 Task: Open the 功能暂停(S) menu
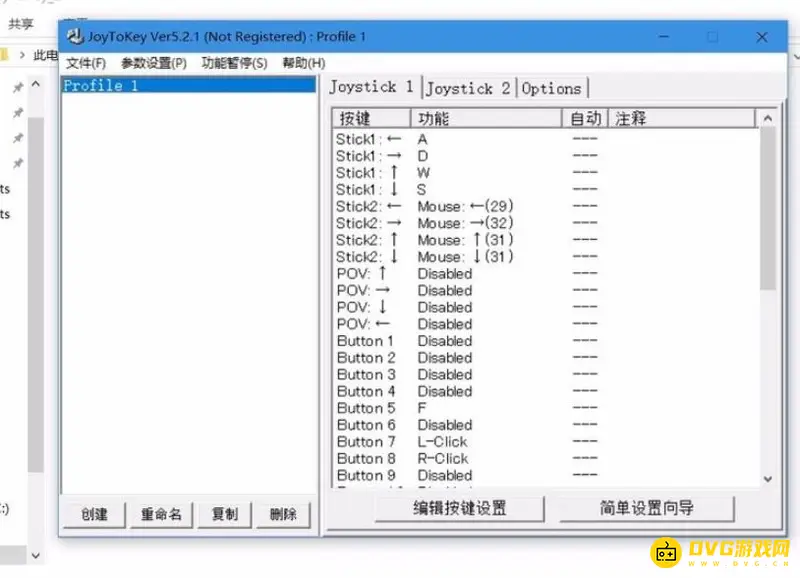[234, 63]
